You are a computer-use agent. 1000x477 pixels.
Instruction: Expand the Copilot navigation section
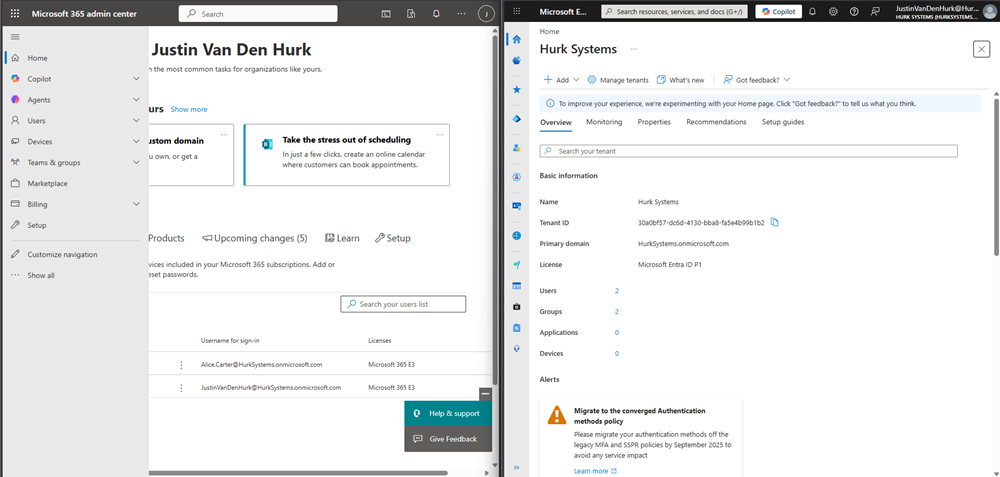tap(136, 78)
